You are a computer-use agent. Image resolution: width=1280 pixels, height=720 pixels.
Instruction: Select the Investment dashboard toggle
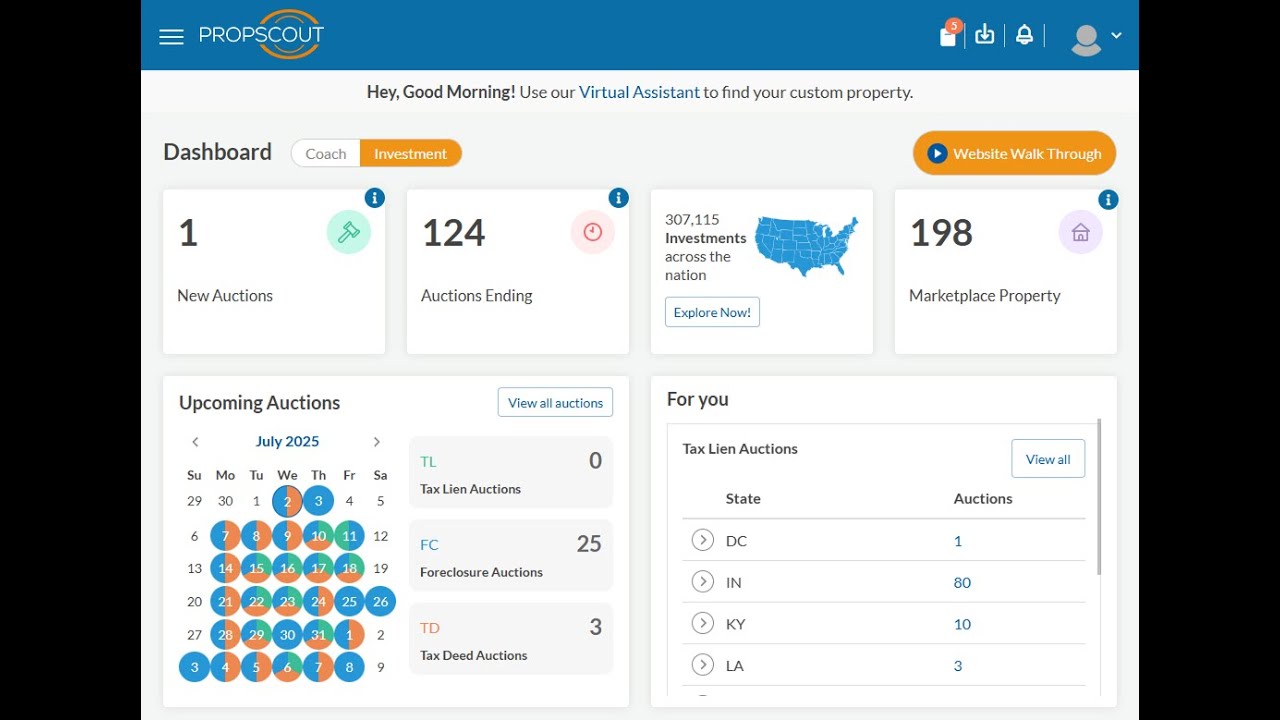[x=410, y=154]
